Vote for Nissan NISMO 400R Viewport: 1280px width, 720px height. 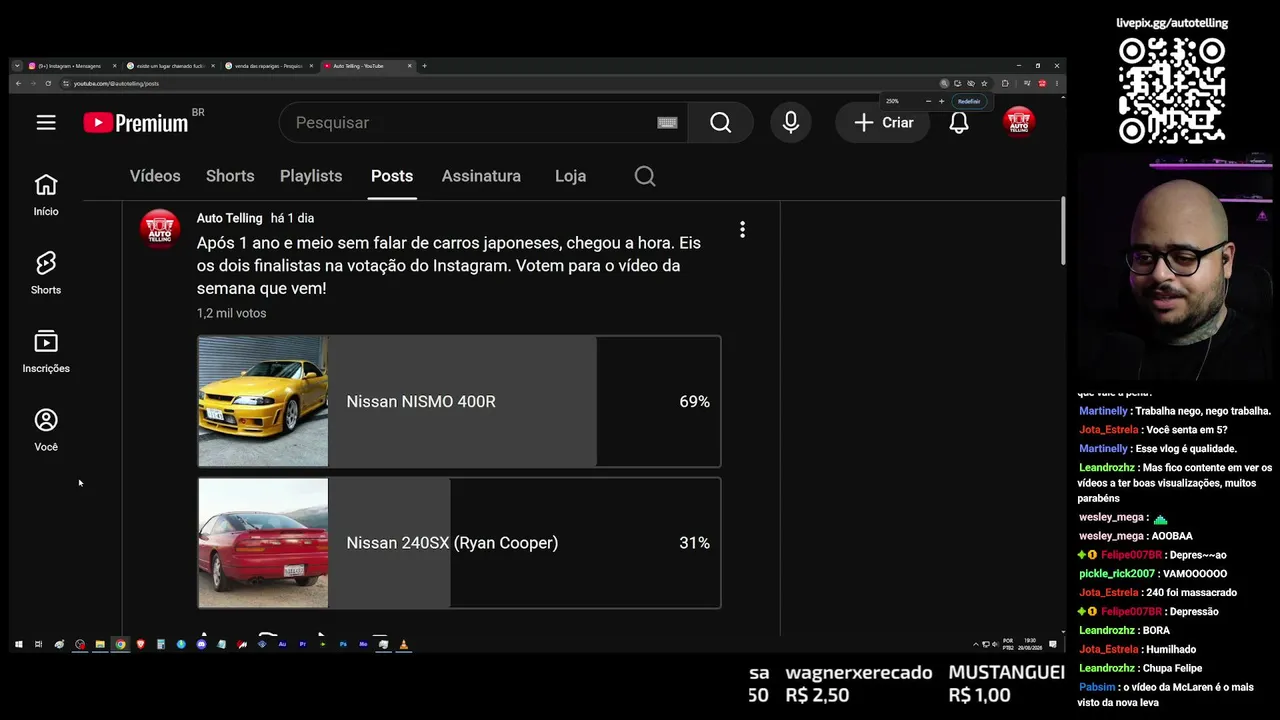point(459,401)
